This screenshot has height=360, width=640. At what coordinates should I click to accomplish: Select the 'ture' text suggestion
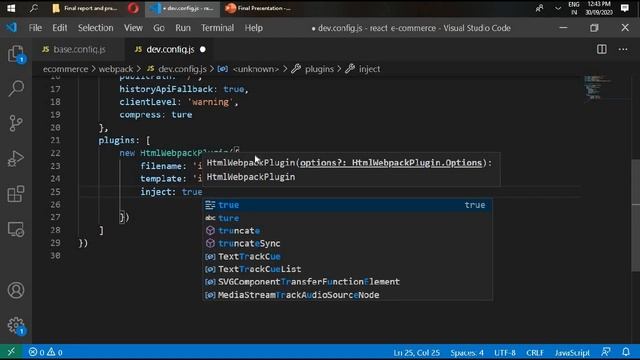tap(347, 218)
